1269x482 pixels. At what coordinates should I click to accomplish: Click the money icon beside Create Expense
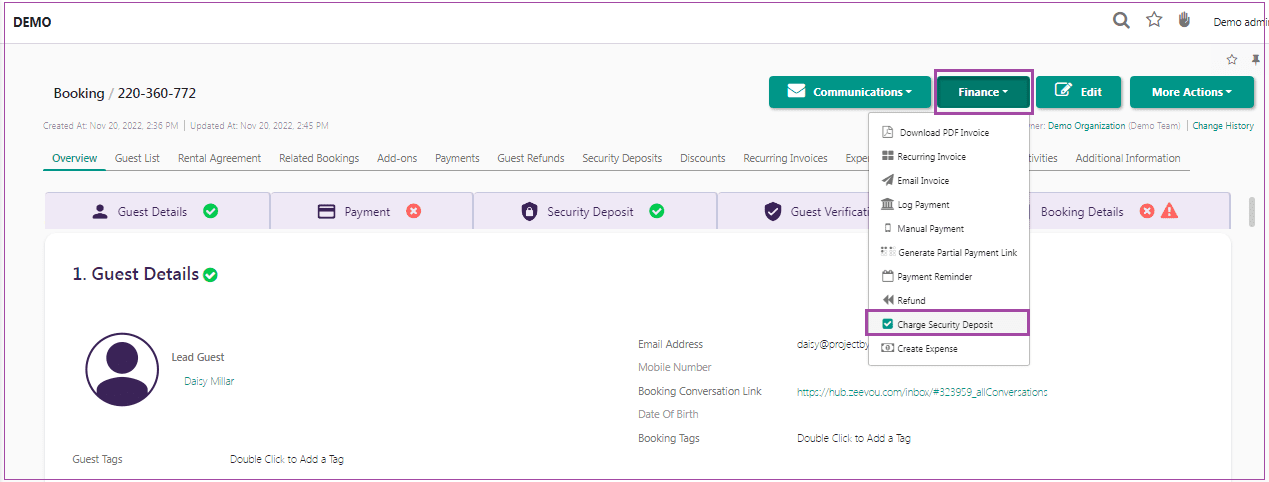[x=888, y=348]
